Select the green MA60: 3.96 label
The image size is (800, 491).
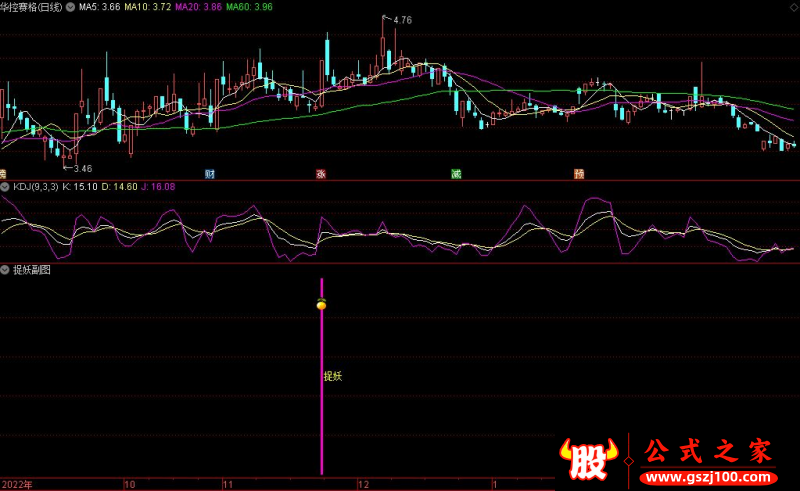point(248,7)
